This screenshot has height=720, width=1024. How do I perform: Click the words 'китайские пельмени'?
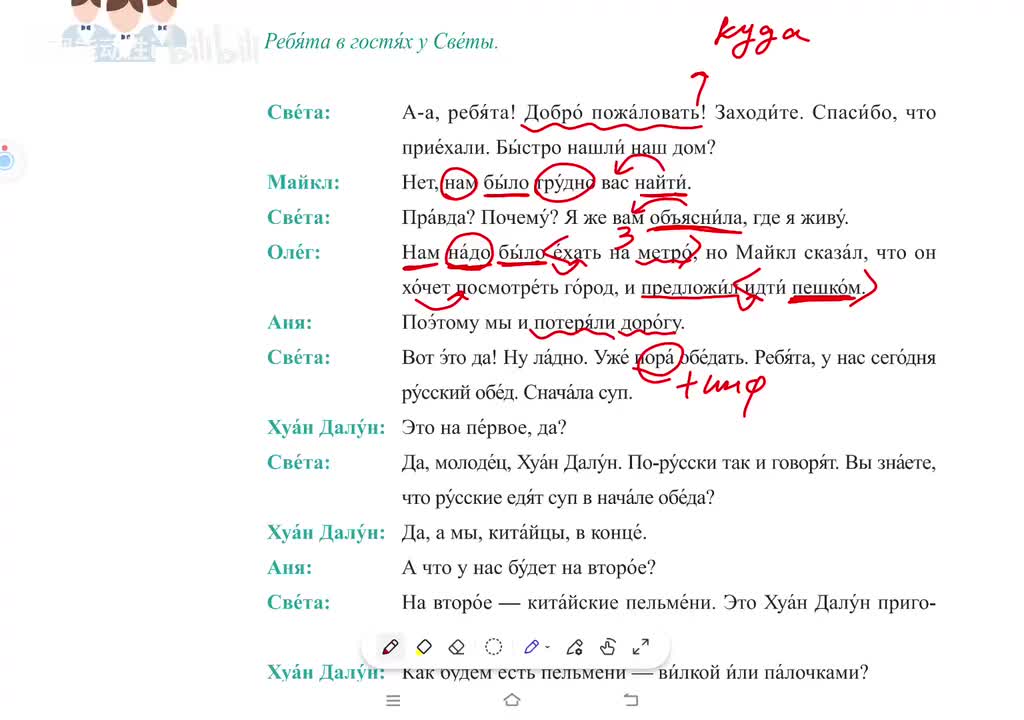pyautogui.click(x=620, y=602)
